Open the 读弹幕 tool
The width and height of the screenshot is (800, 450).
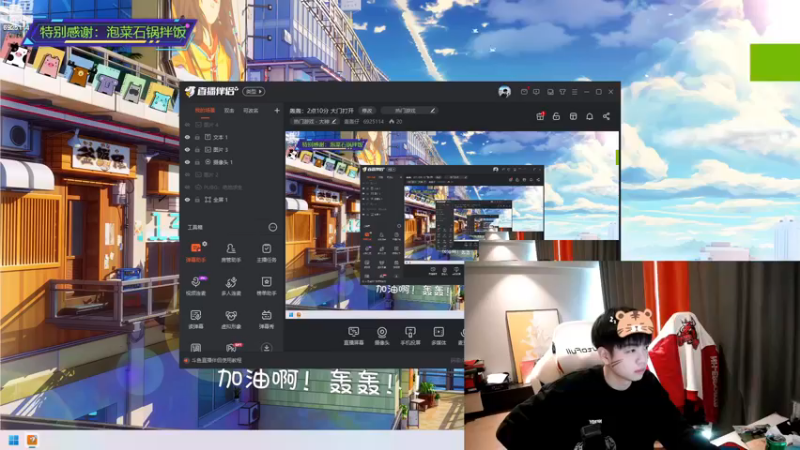(195, 319)
